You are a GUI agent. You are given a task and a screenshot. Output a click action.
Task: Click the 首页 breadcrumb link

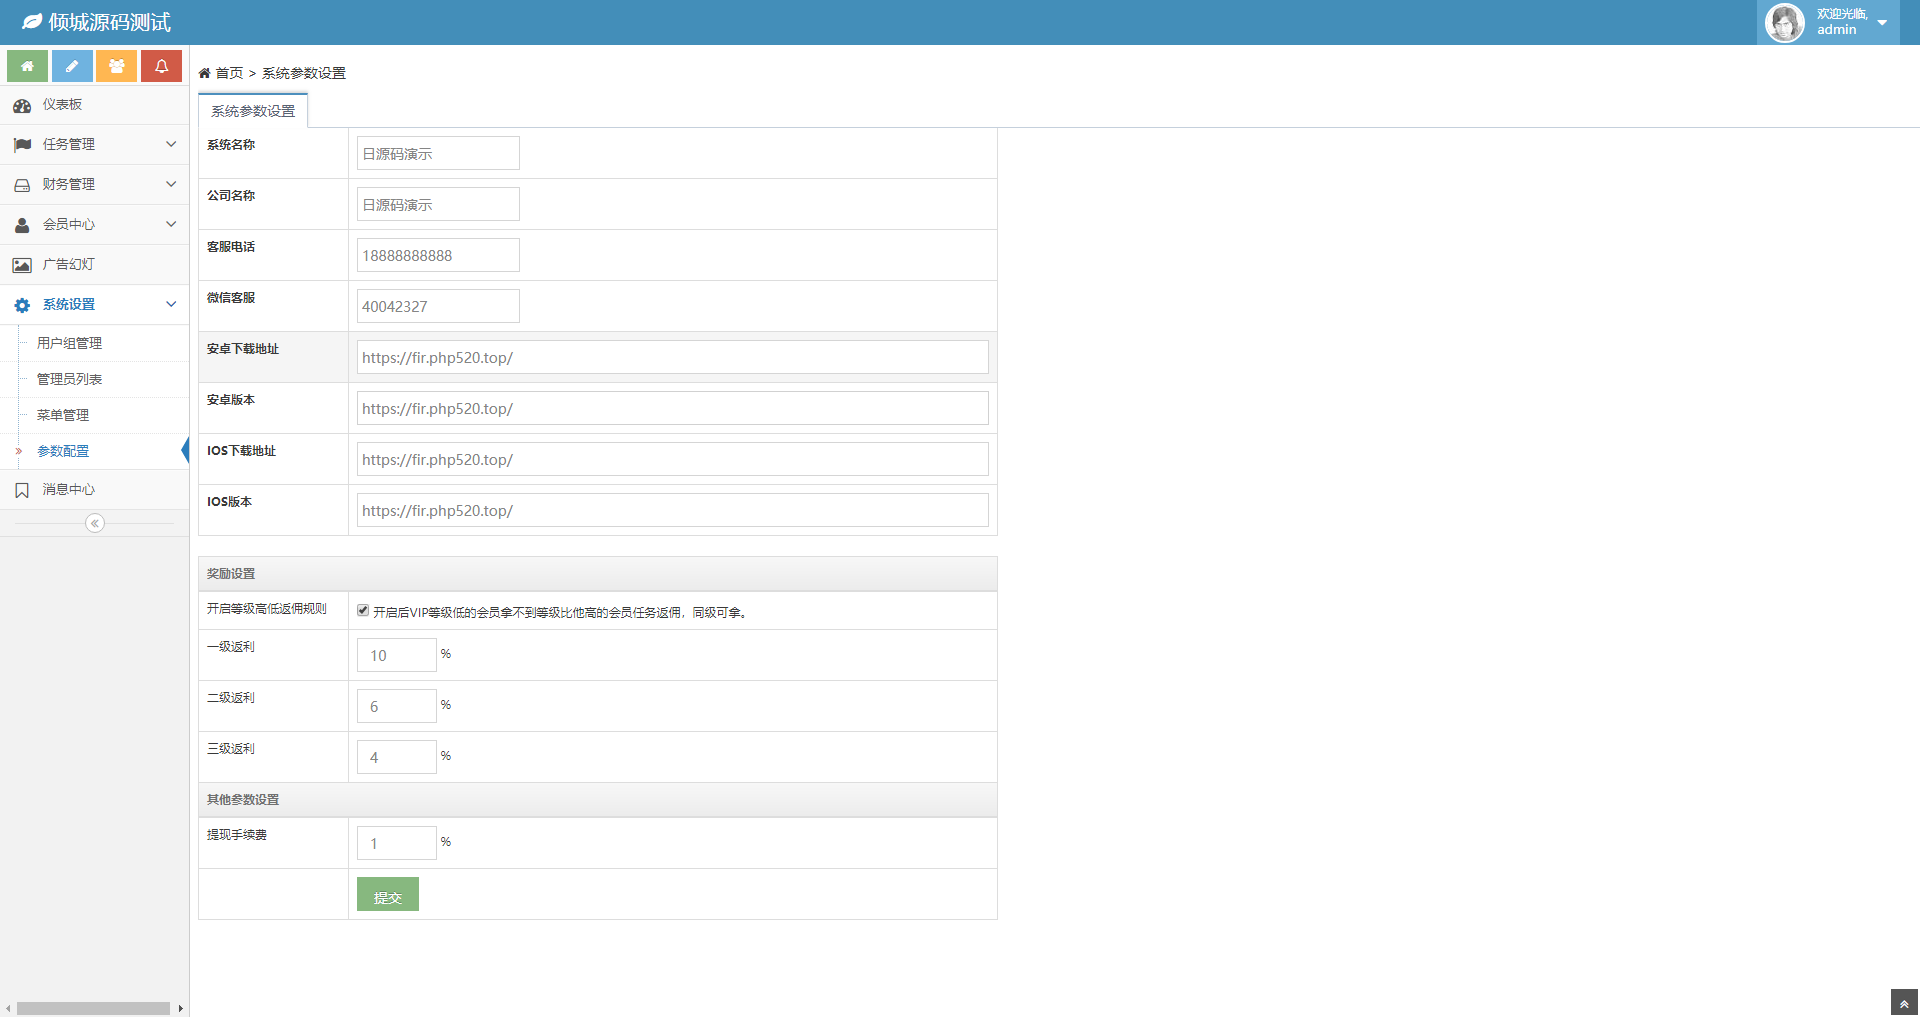pos(229,73)
